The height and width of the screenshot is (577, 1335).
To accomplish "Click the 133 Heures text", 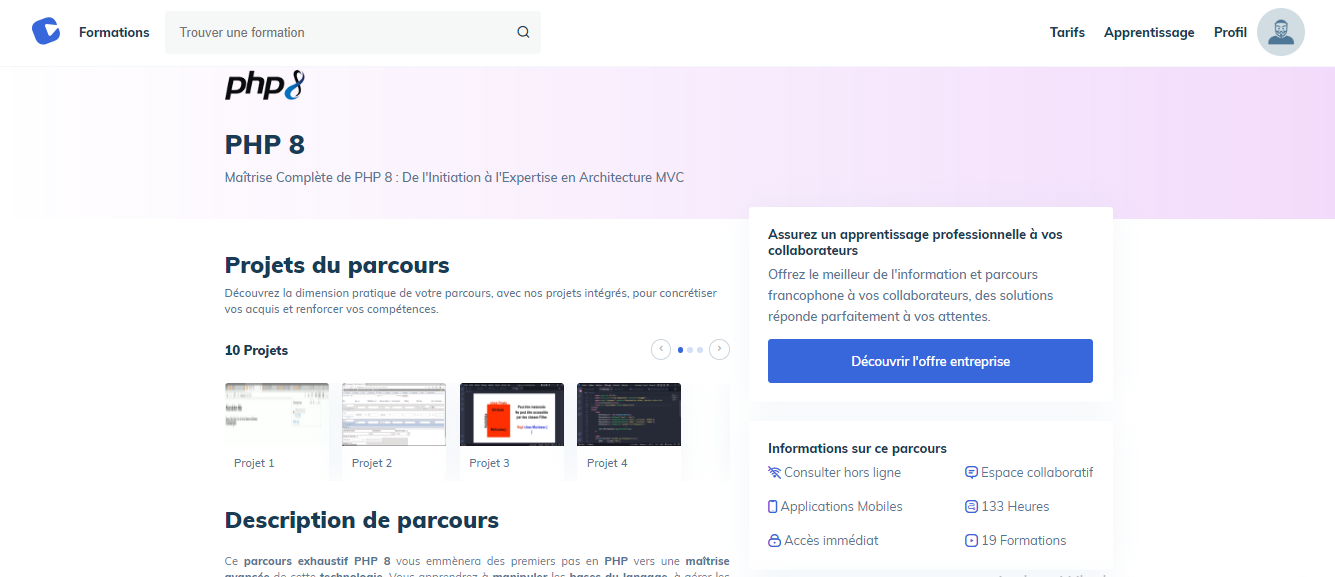I will tap(1015, 507).
